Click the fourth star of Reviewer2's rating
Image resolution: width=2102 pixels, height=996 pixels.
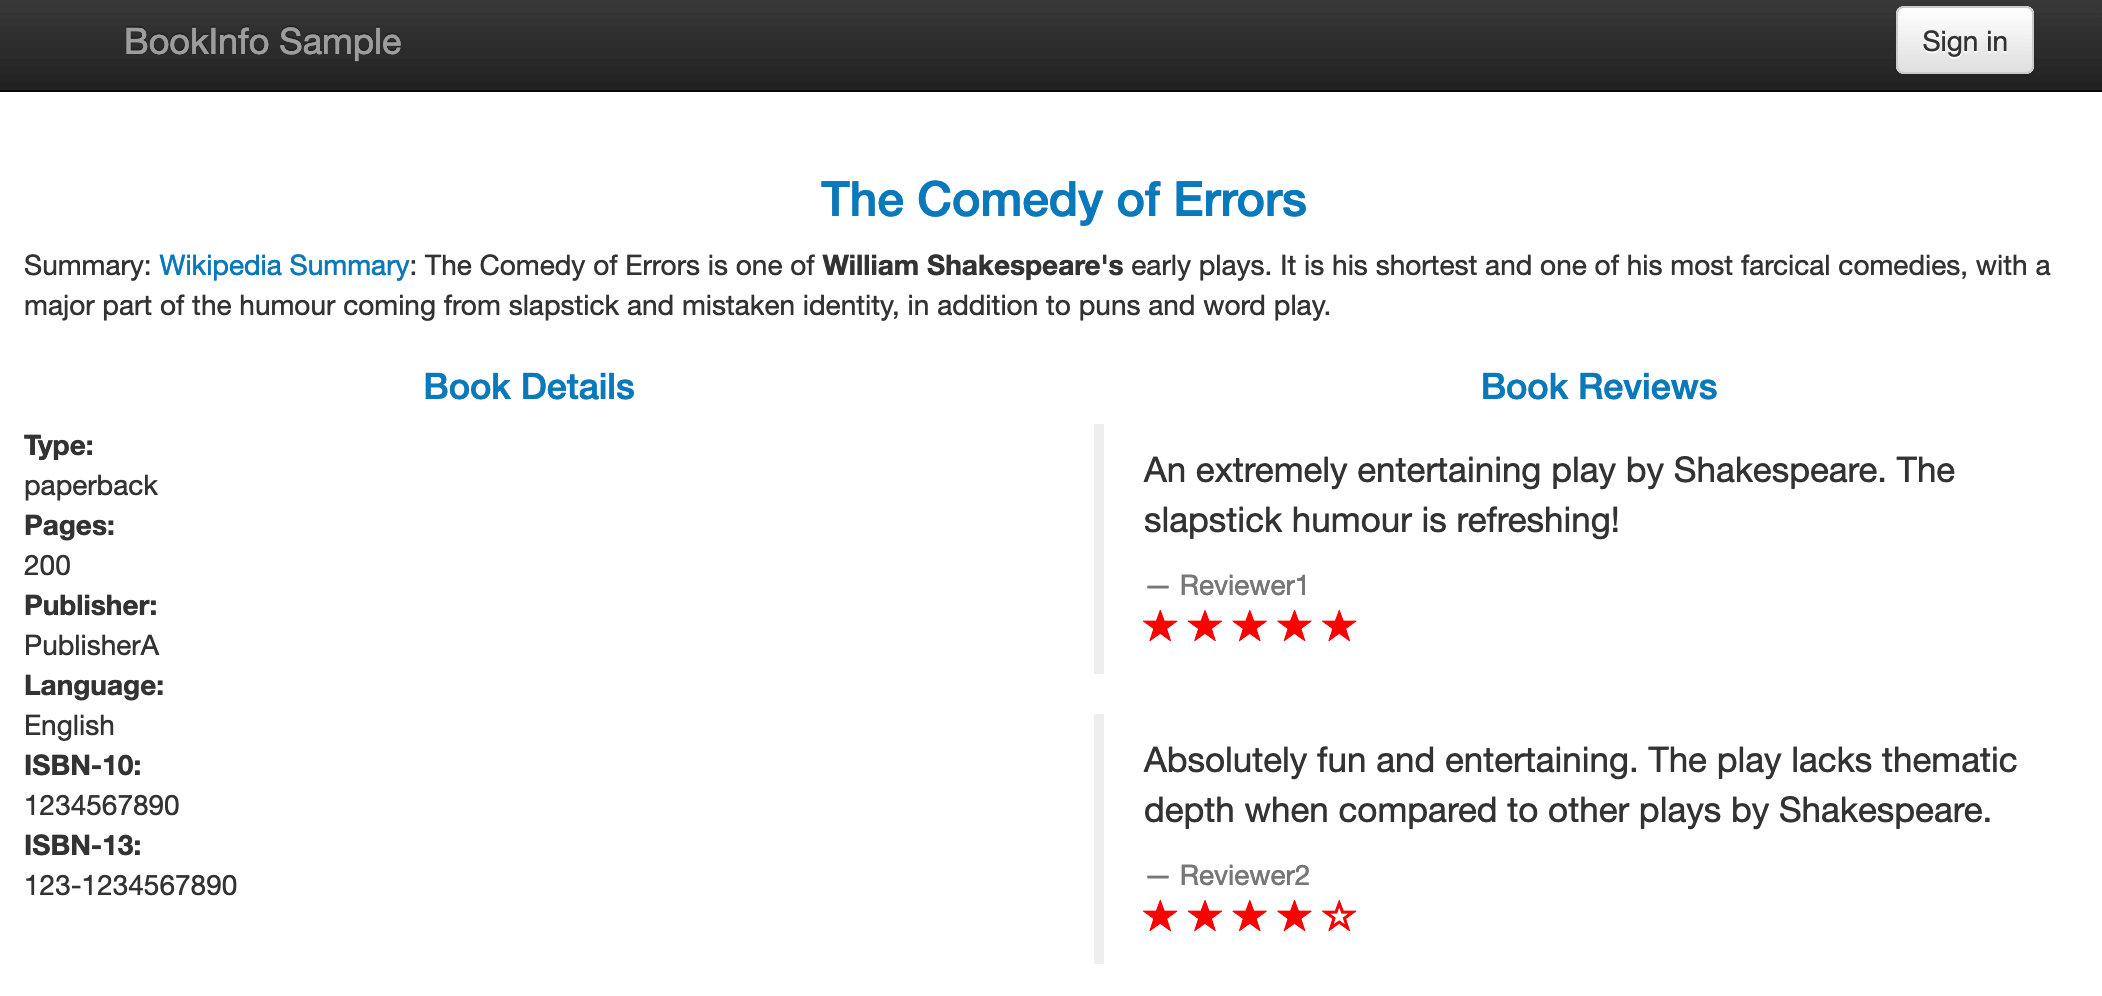(1294, 916)
